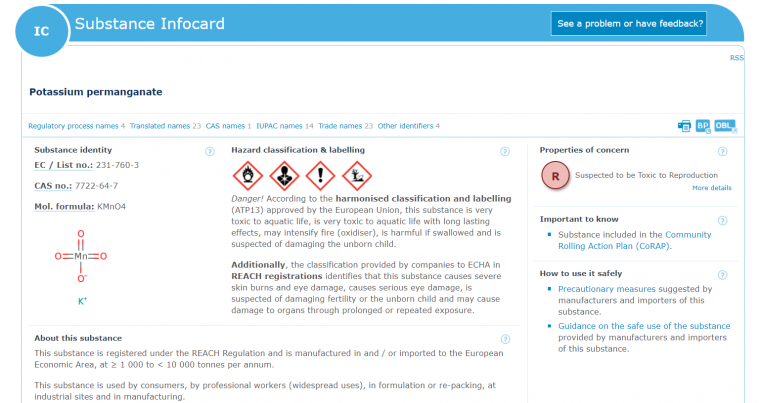760x403 pixels.
Task: Open help for Properties of concern
Action: coord(723,151)
